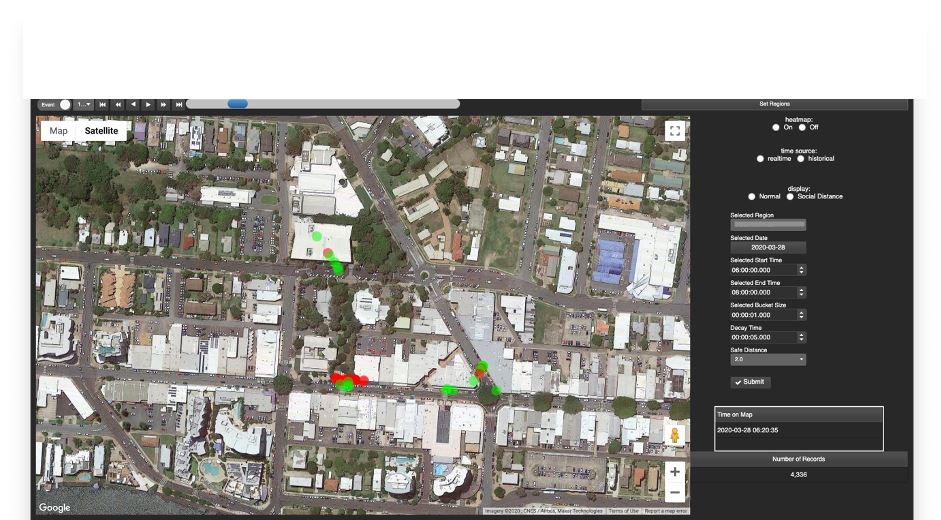The width and height of the screenshot is (941, 520).
Task: Click the skip to start playback button
Action: click(102, 104)
